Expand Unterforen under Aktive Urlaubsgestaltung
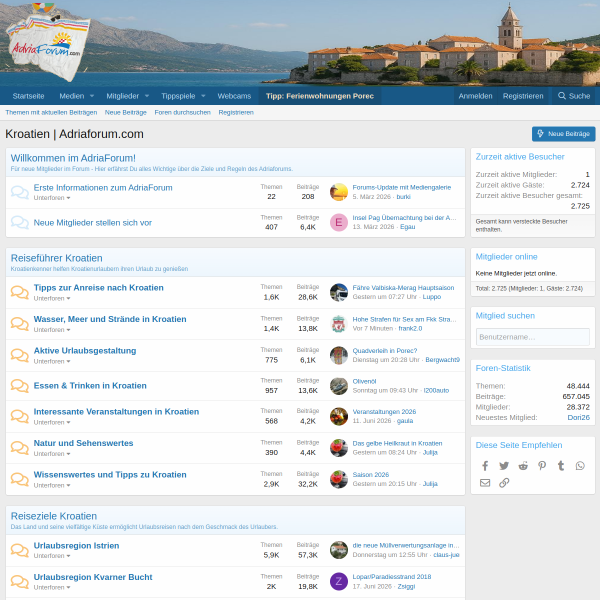 pyautogui.click(x=52, y=361)
